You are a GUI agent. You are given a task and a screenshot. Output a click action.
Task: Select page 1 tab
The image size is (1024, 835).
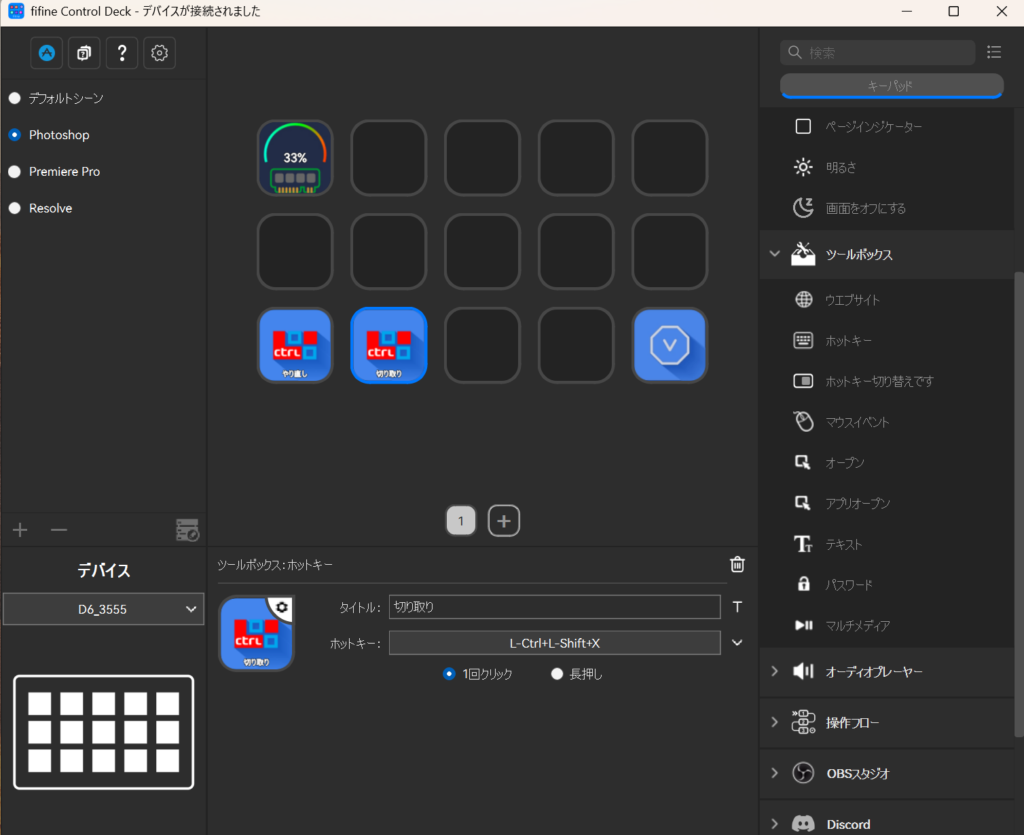coord(461,521)
